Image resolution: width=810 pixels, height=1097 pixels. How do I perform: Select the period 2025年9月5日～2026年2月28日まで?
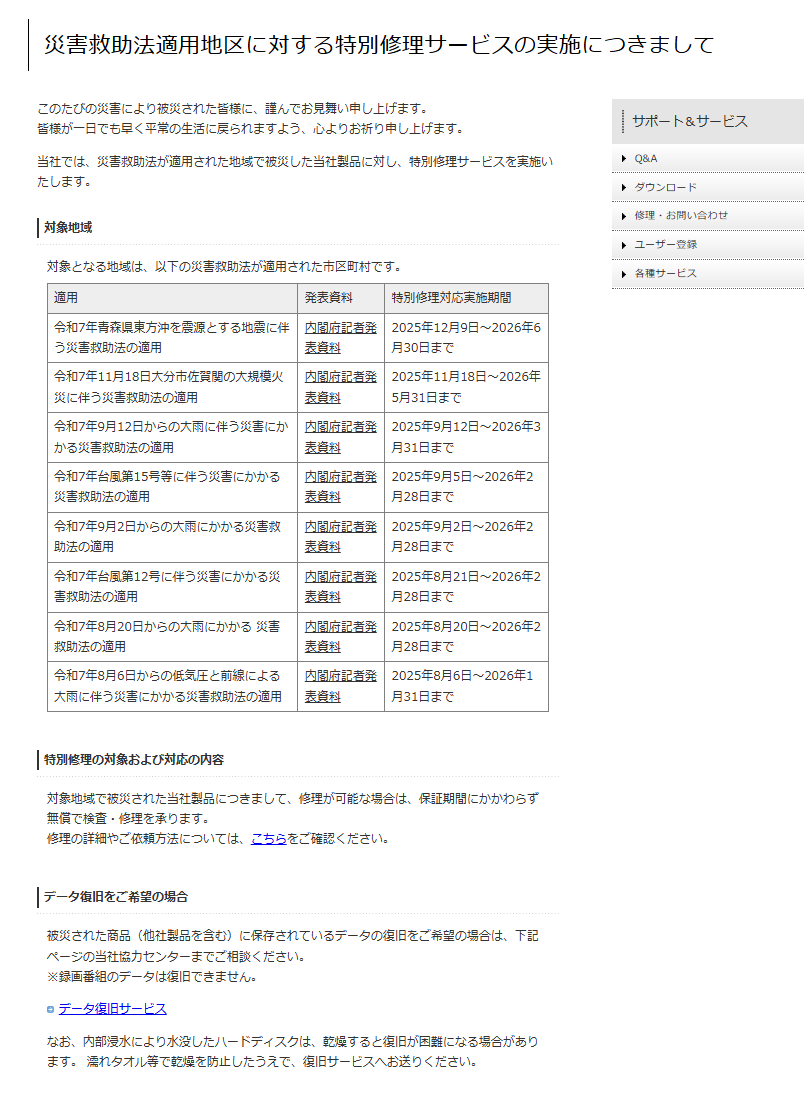point(467,486)
